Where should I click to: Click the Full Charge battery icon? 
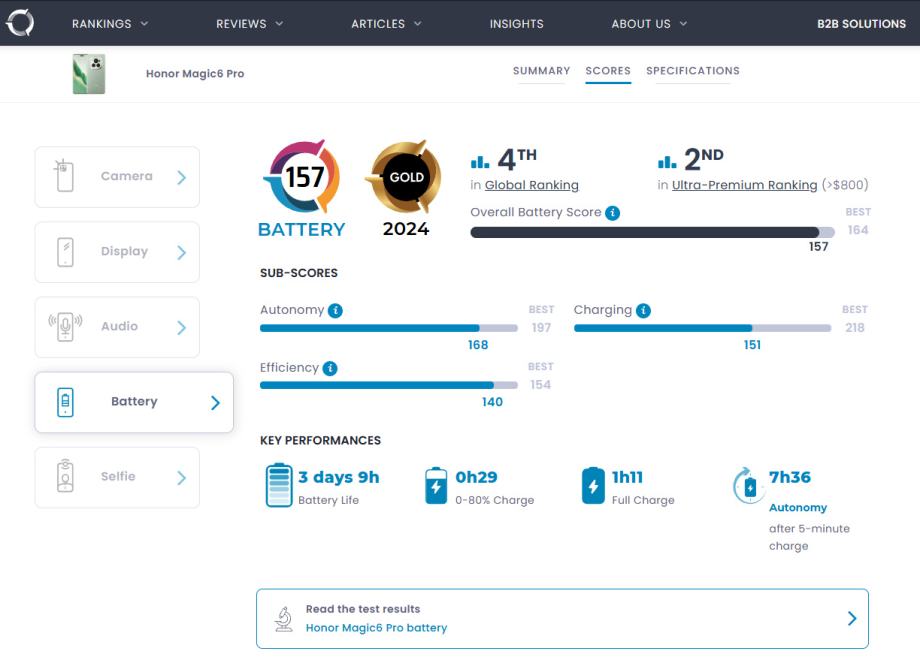click(x=593, y=486)
